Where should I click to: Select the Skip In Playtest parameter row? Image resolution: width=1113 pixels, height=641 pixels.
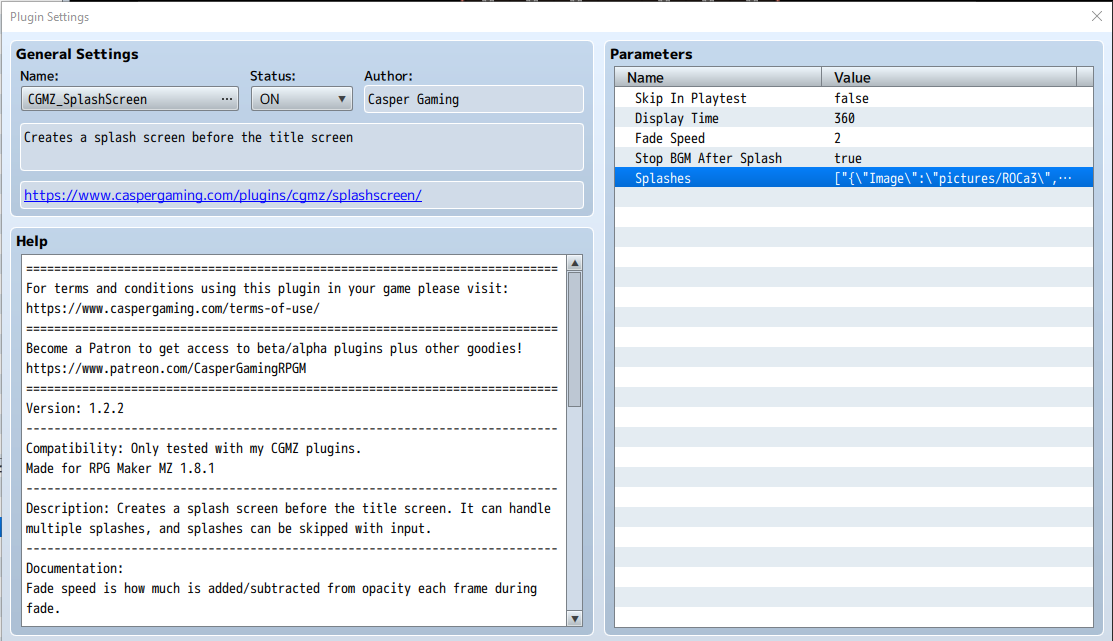click(x=853, y=98)
